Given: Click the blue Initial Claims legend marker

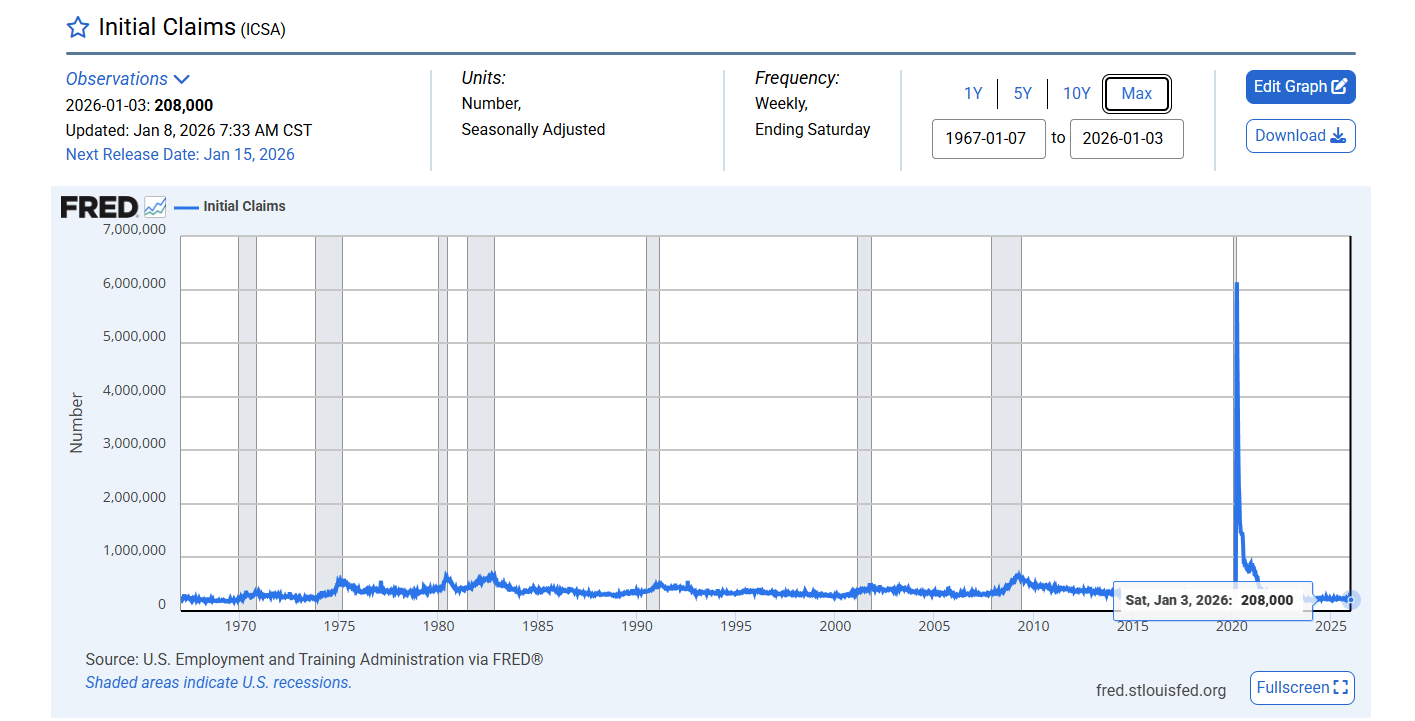Looking at the screenshot, I should (x=185, y=206).
